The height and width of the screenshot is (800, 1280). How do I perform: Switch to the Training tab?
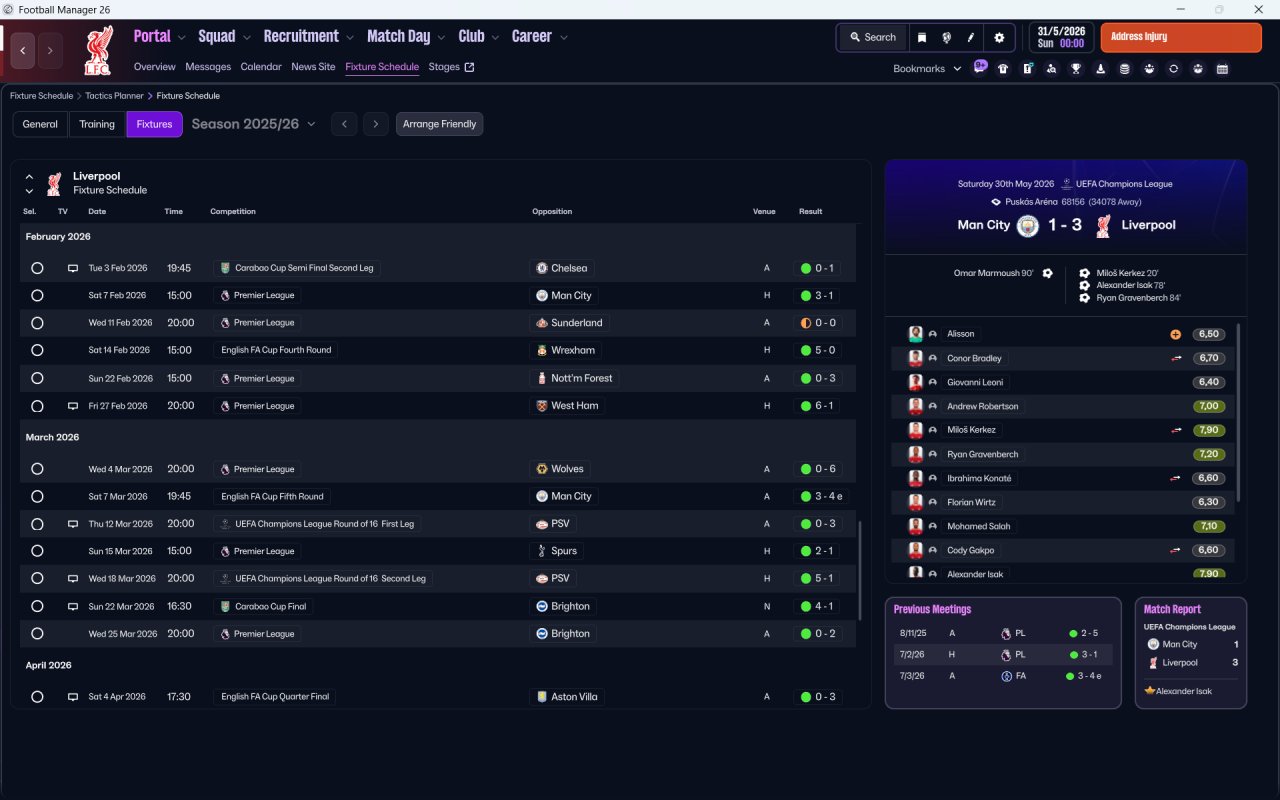click(97, 124)
